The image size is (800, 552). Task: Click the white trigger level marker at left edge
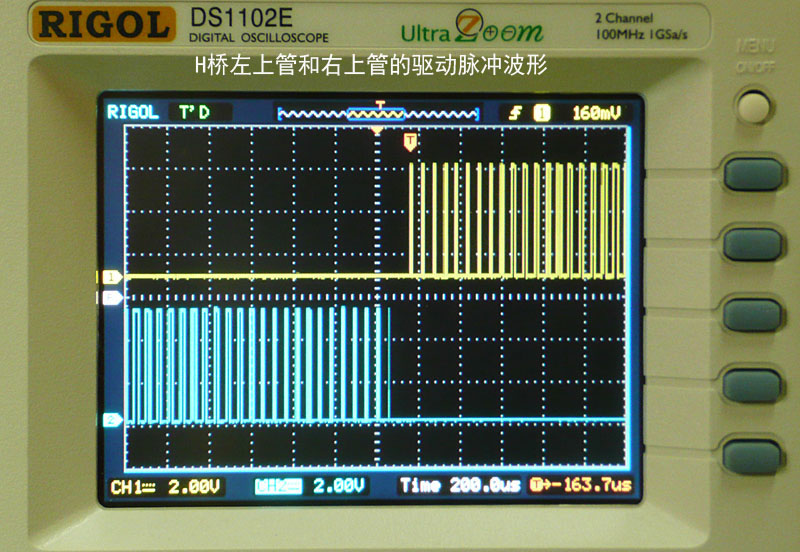tap(112, 298)
